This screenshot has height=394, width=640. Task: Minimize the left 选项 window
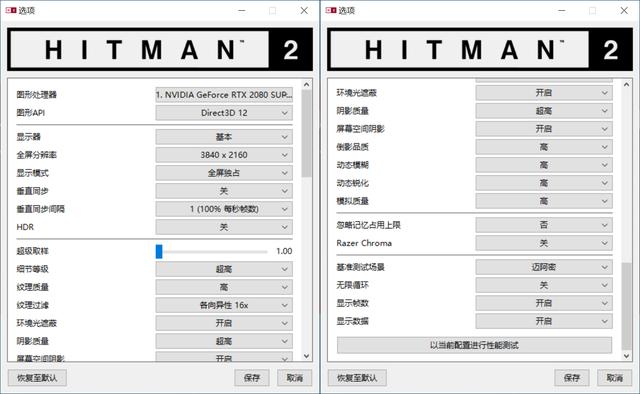click(242, 11)
